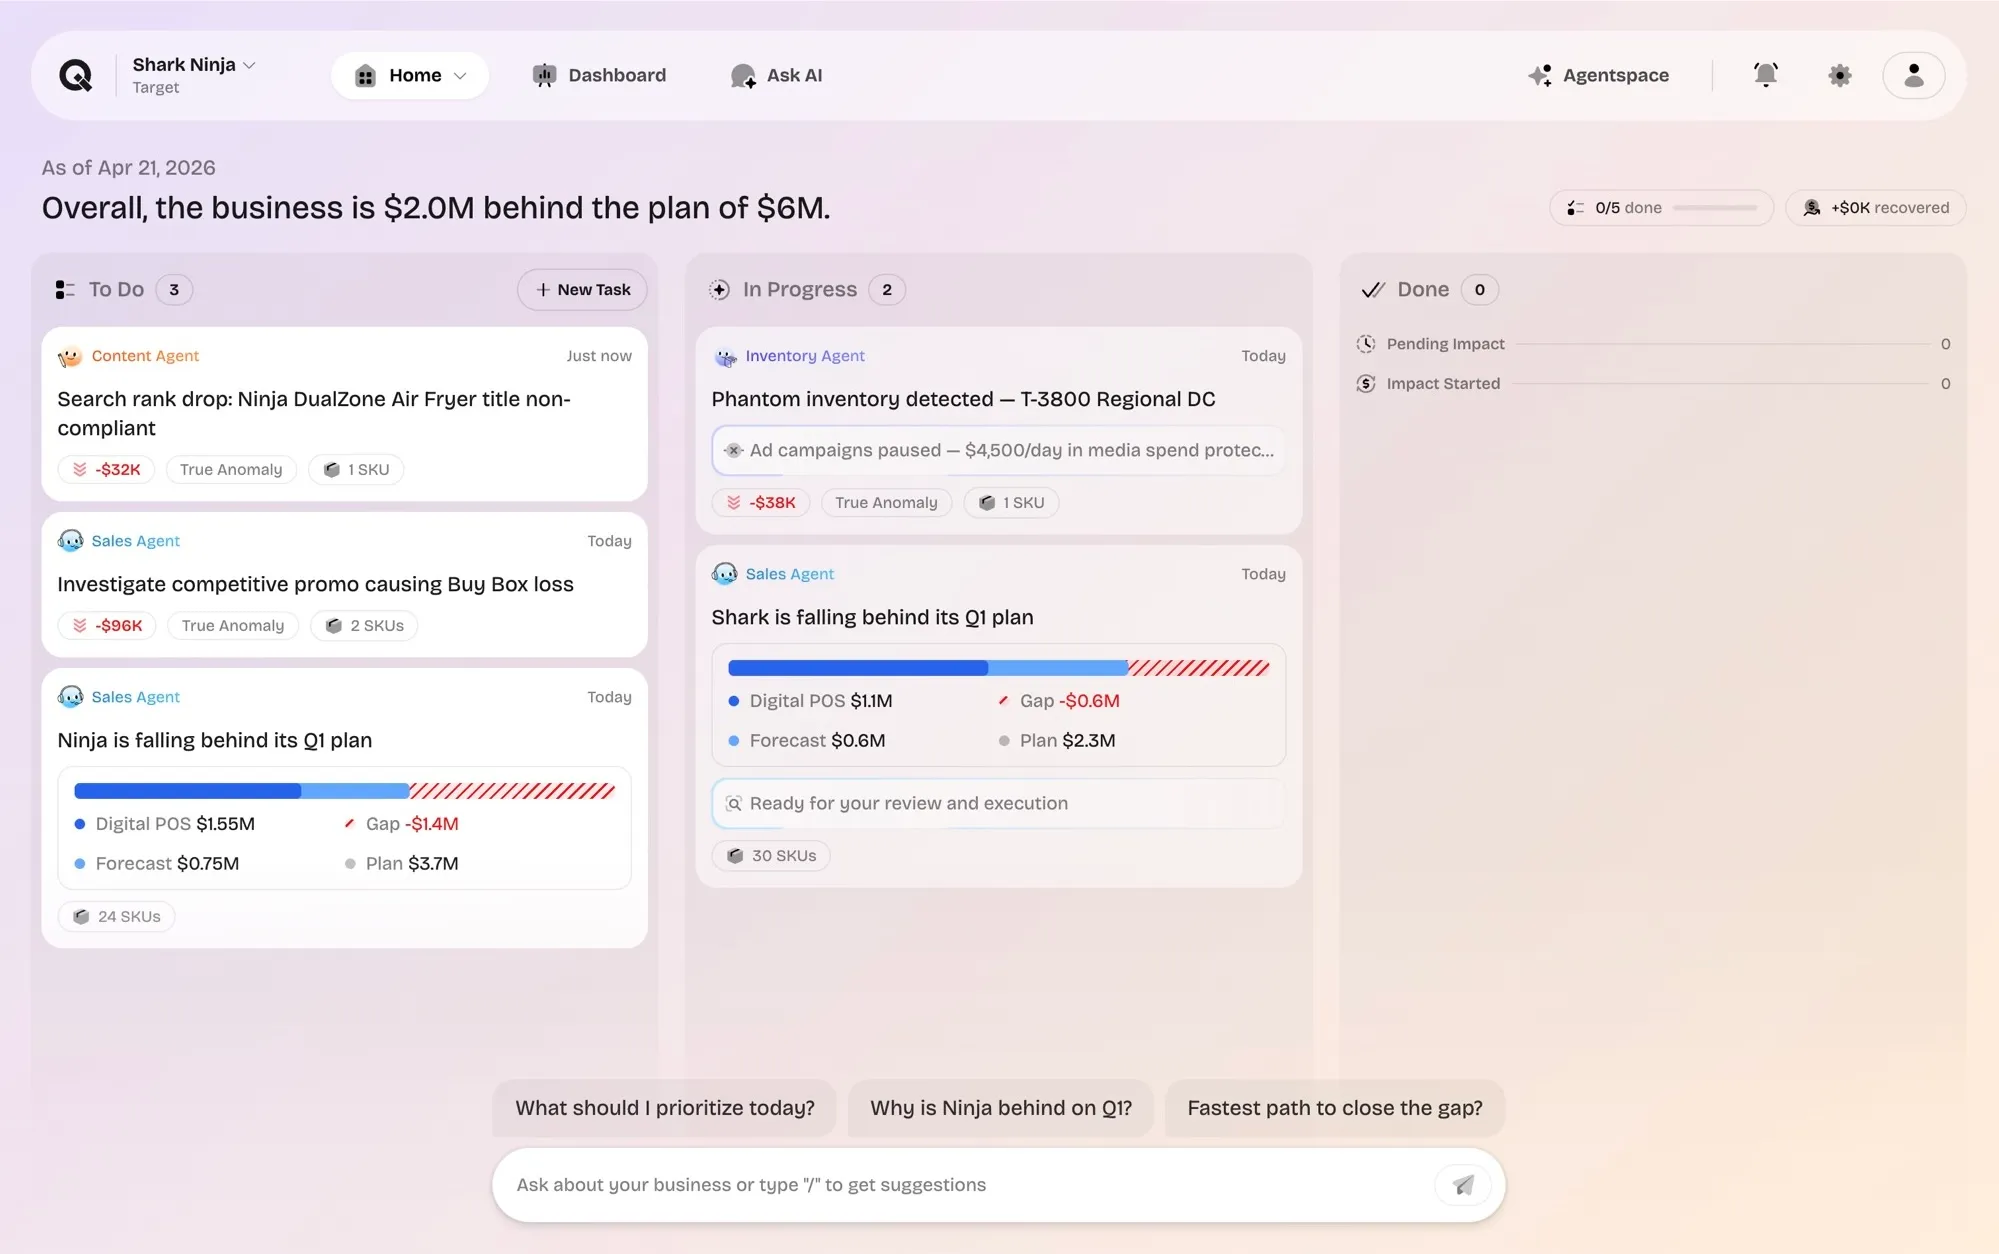Select the Home navigation item
Viewport: 1999px width, 1254px height.
click(x=410, y=76)
